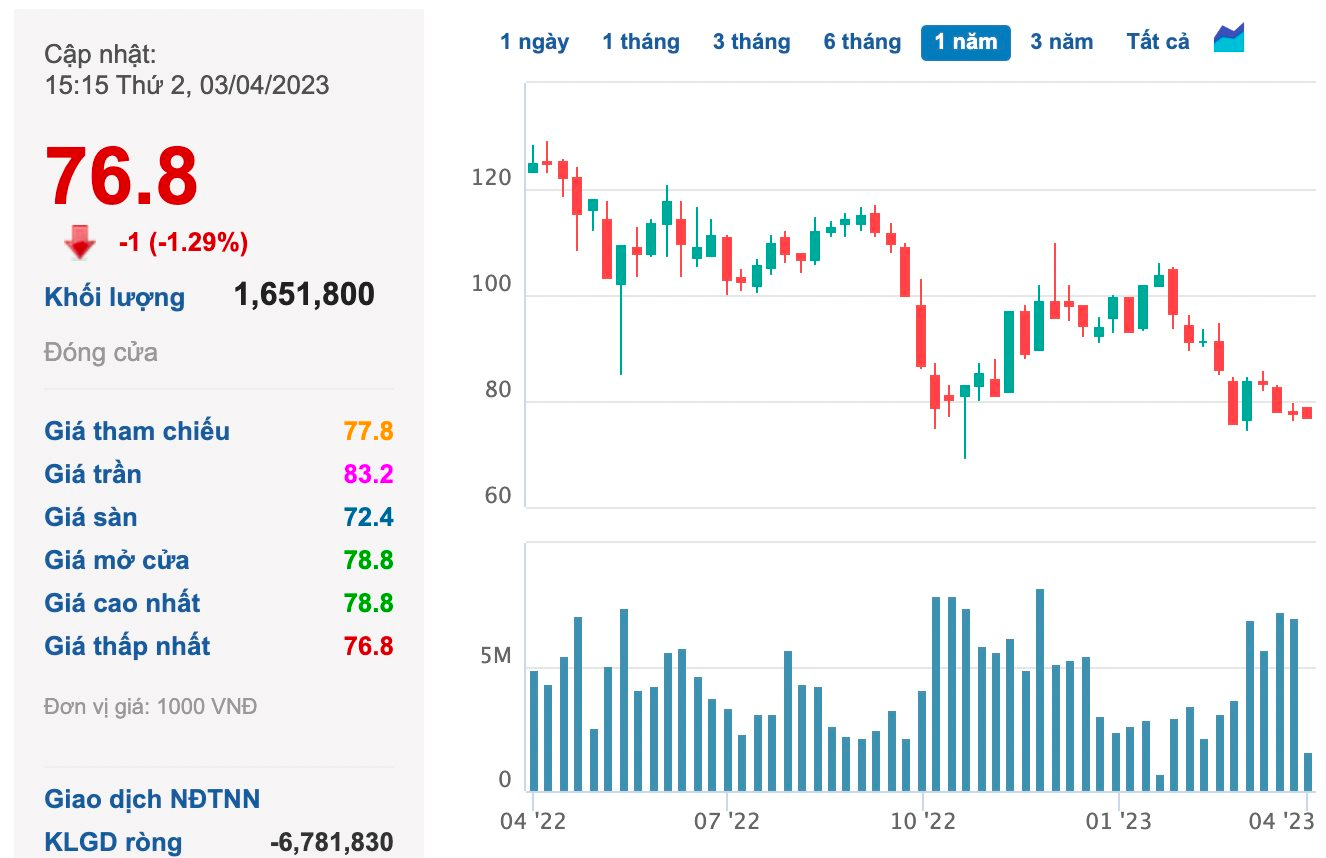Viewport: 1326px width, 858px height.
Task: Click the 'Giá tham chiếu' label
Action: pyautogui.click(x=137, y=431)
